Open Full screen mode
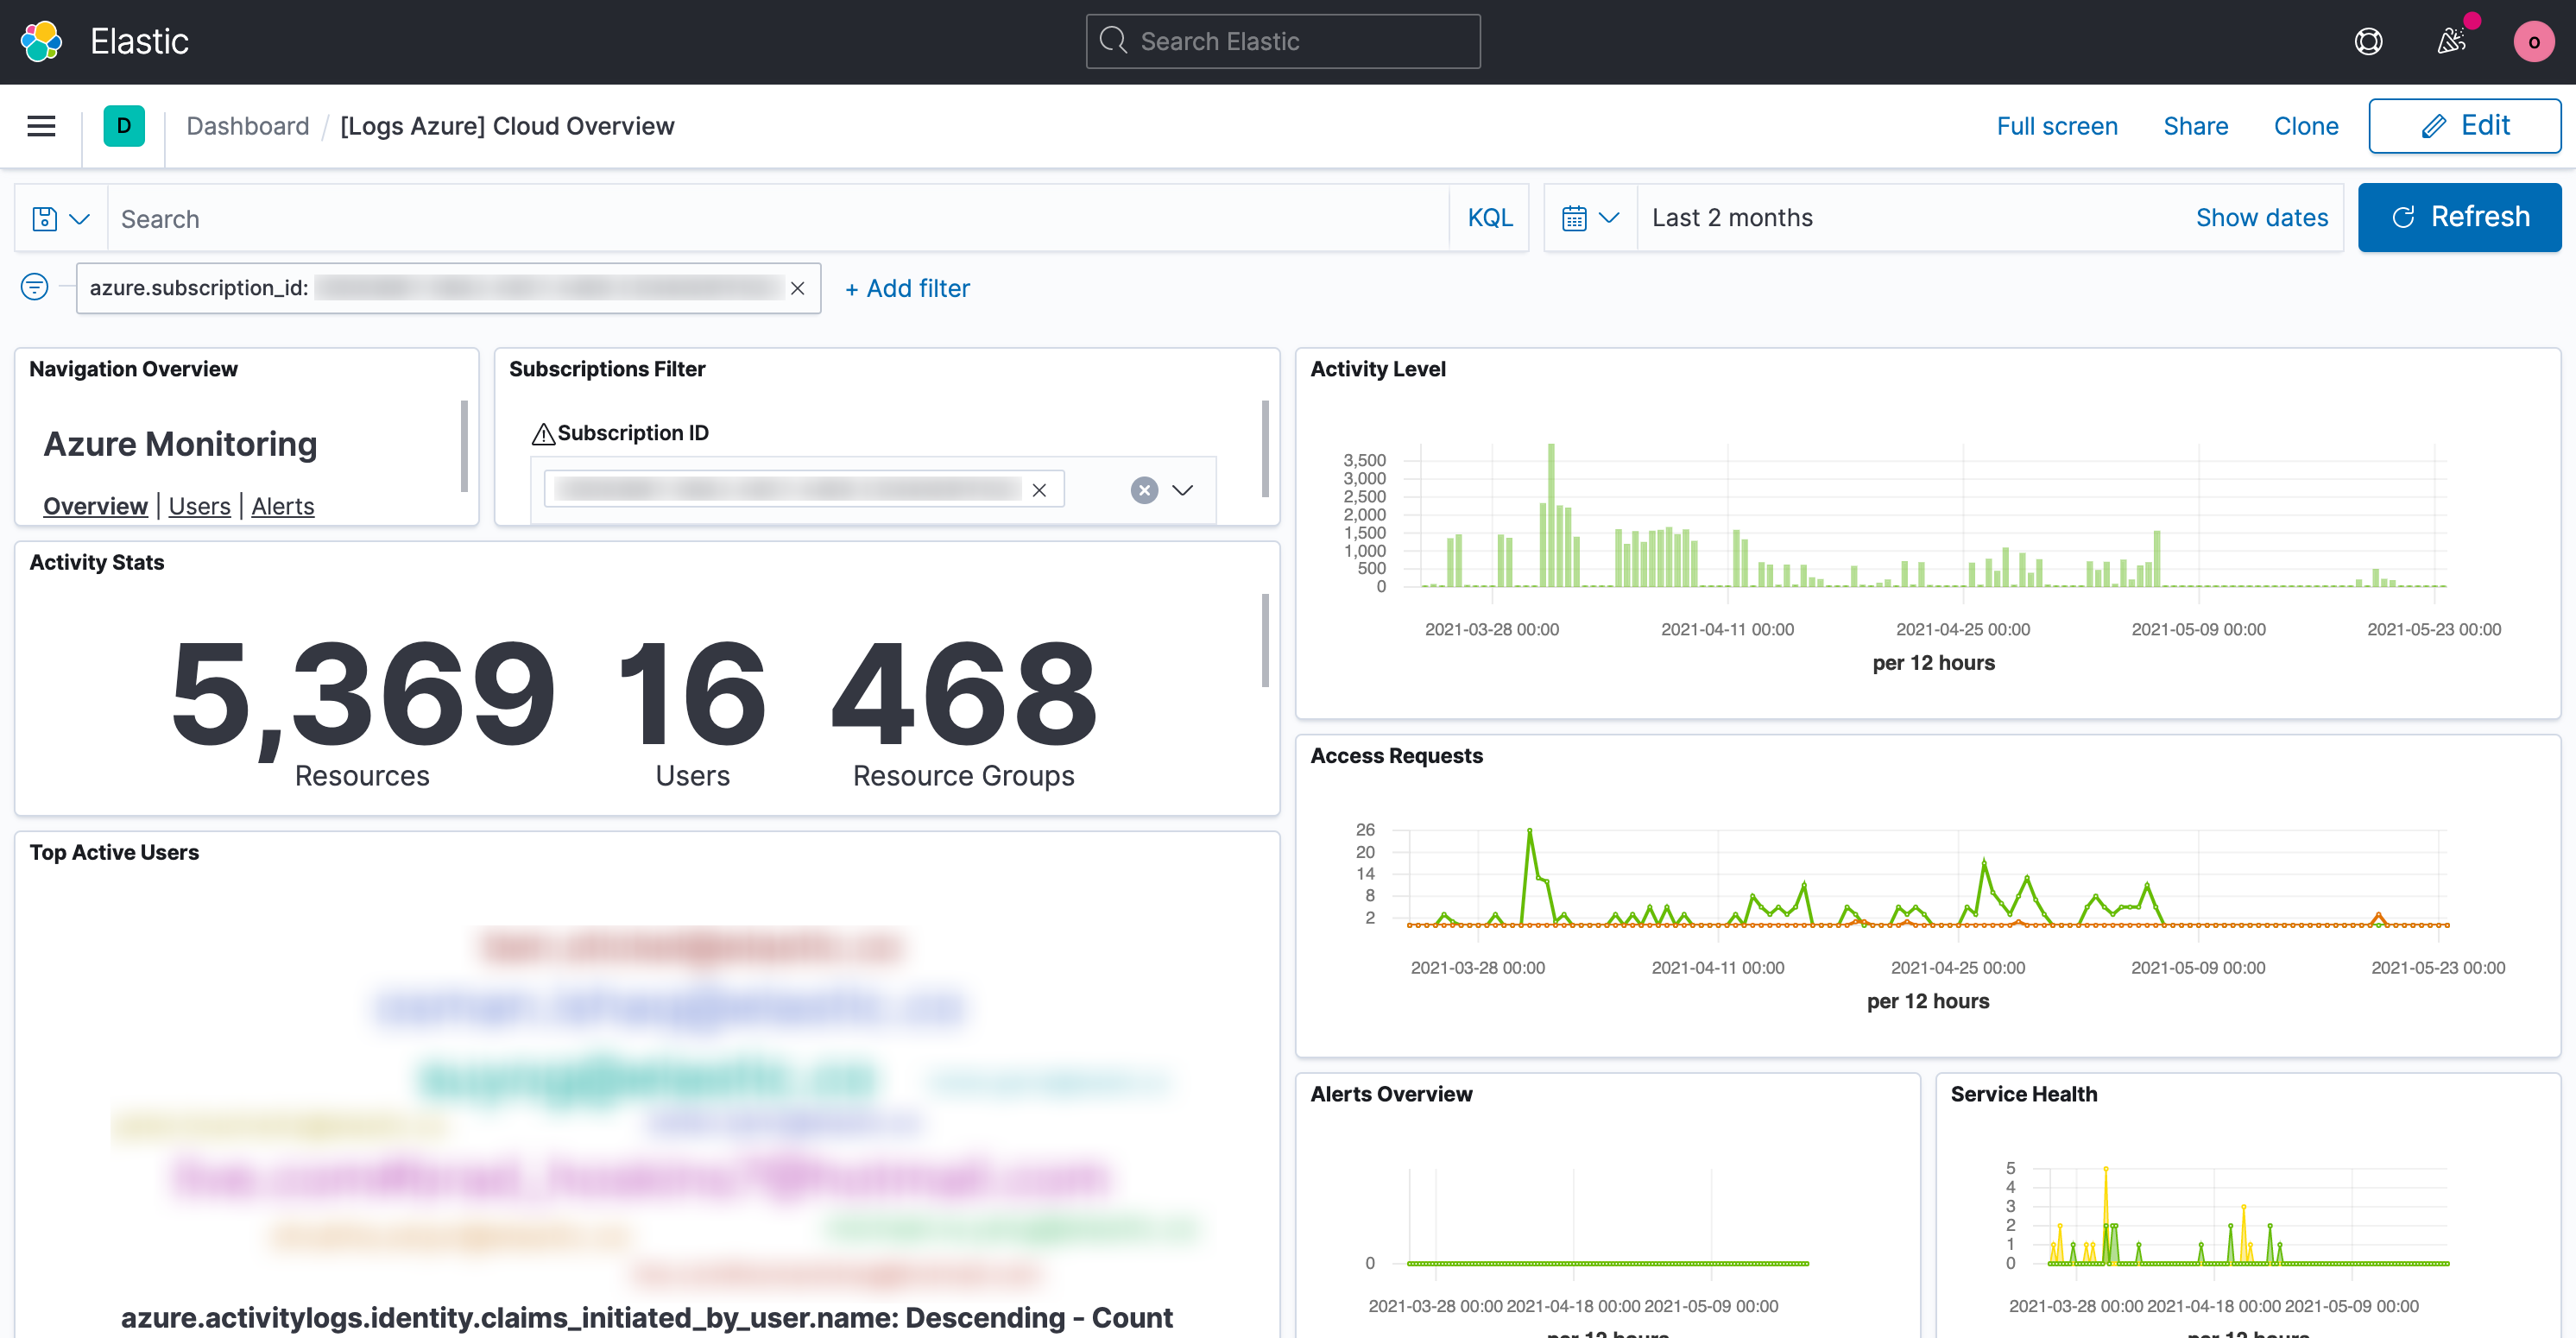The height and width of the screenshot is (1338, 2576). click(x=2056, y=126)
